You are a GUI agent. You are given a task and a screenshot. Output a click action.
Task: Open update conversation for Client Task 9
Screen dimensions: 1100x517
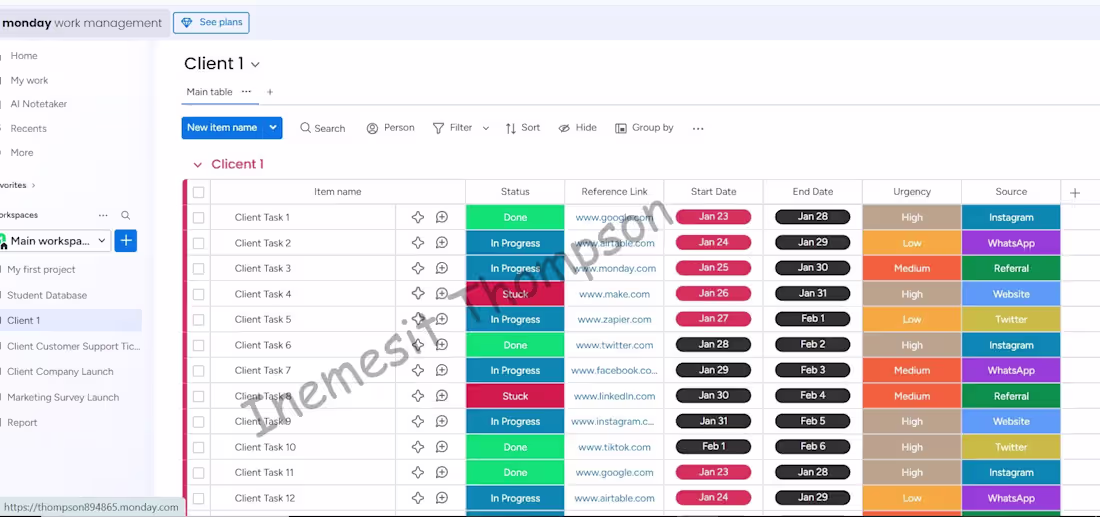click(x=442, y=422)
